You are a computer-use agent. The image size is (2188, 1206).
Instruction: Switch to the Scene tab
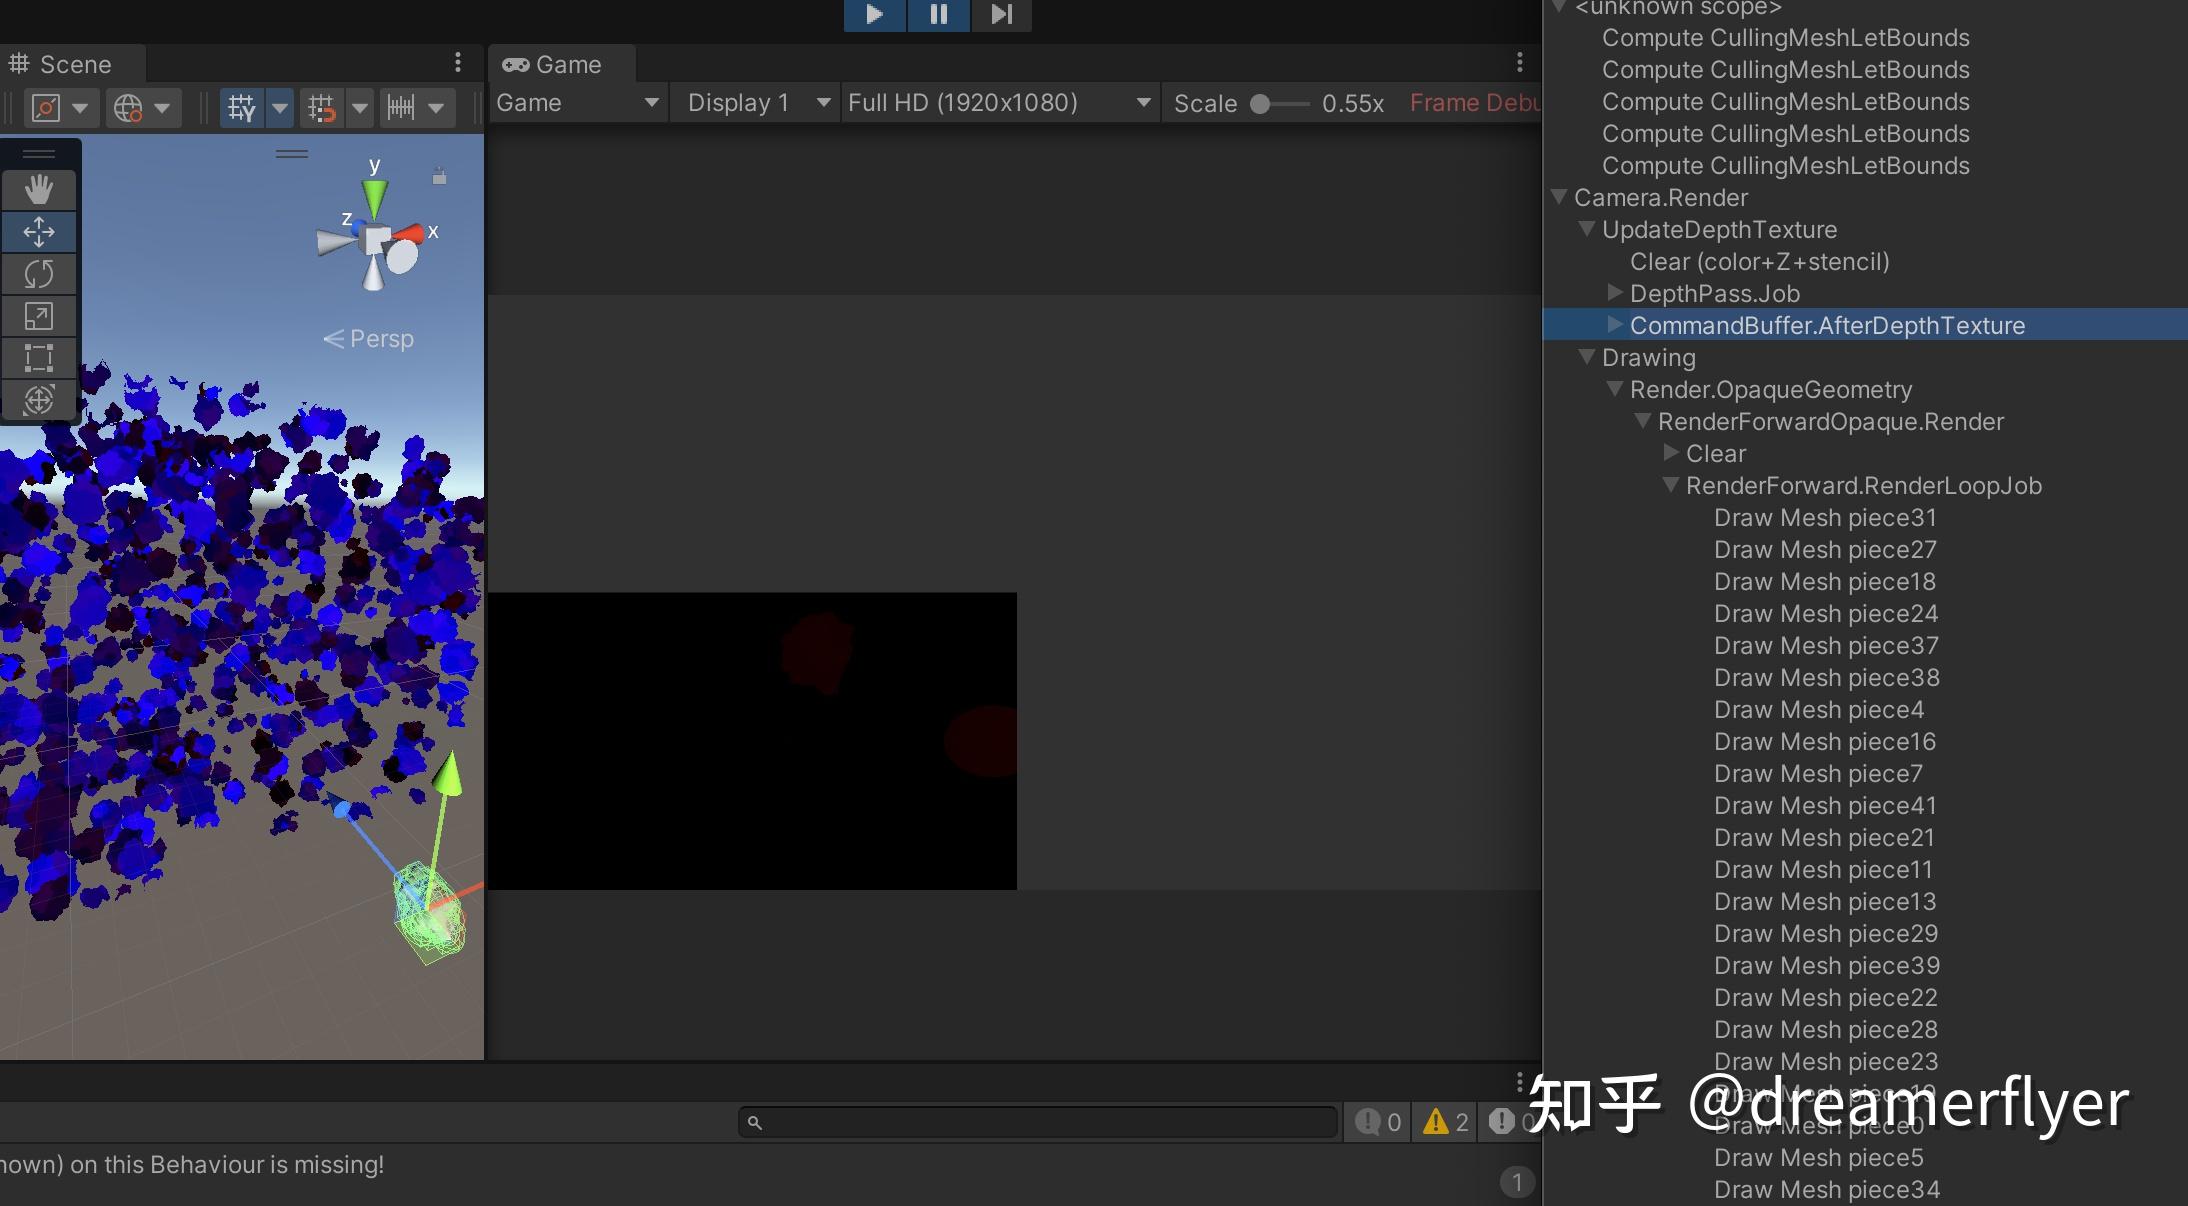[x=70, y=63]
